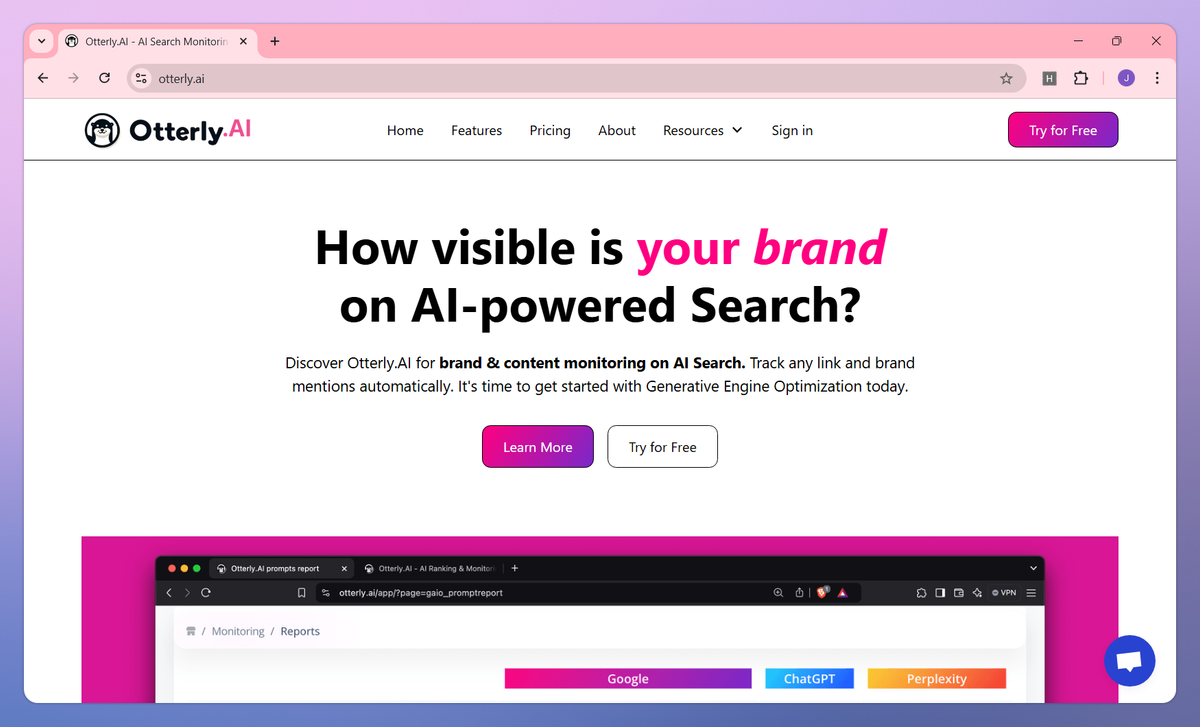Click the 'How visible is your brand' headline
This screenshot has height=727, width=1200.
(600, 277)
